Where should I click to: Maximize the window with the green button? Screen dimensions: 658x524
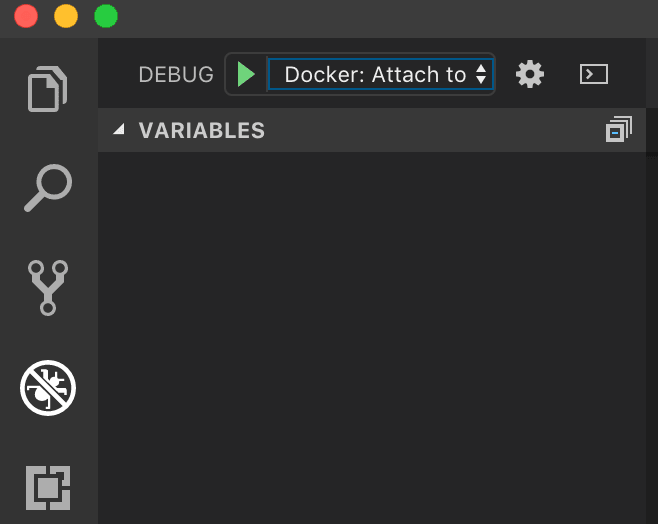point(105,16)
